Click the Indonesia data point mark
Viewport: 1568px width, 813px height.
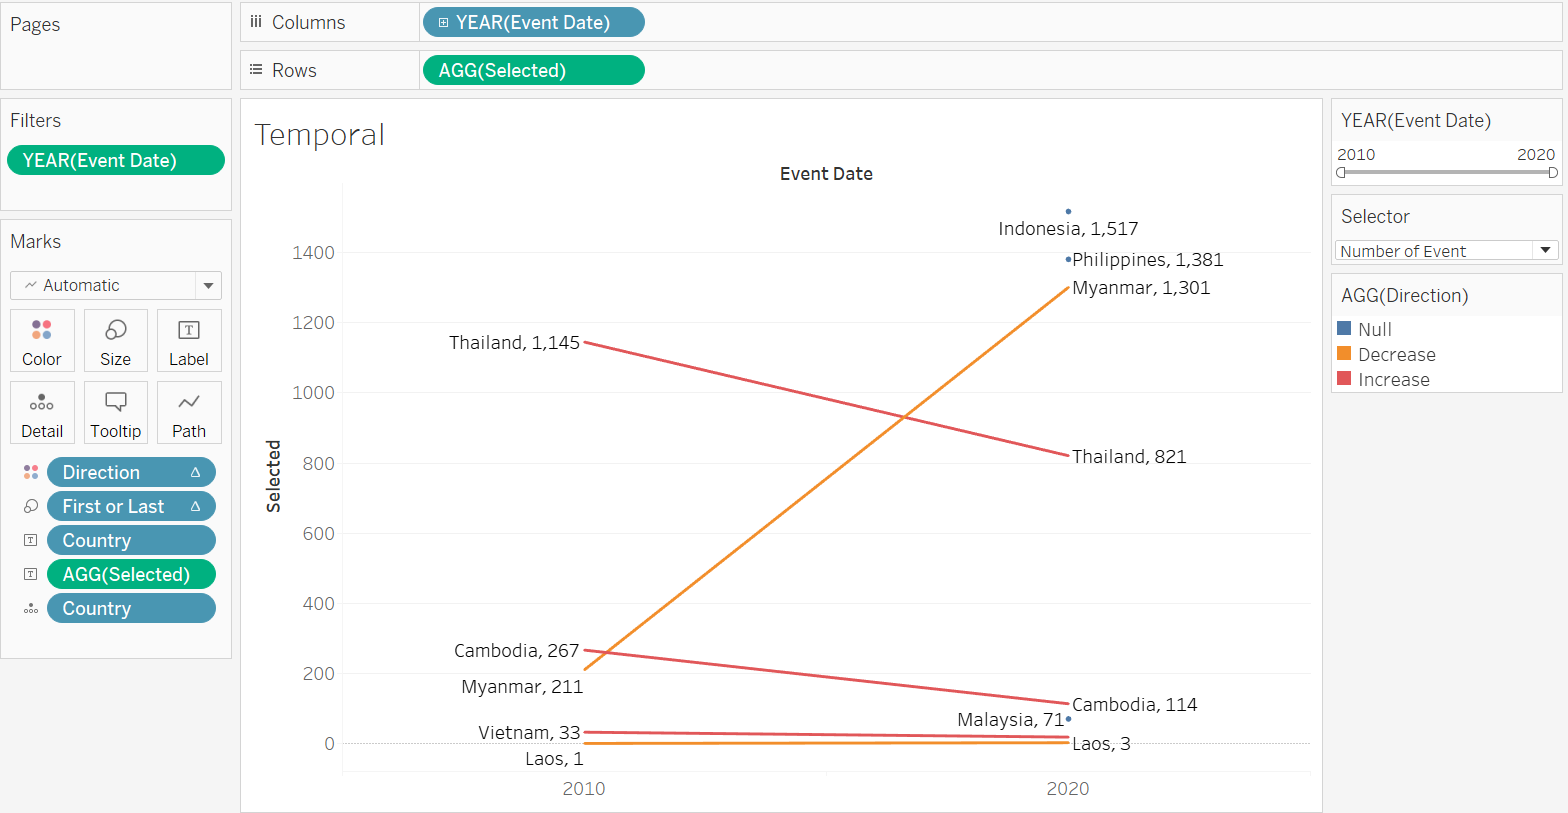tap(1068, 212)
